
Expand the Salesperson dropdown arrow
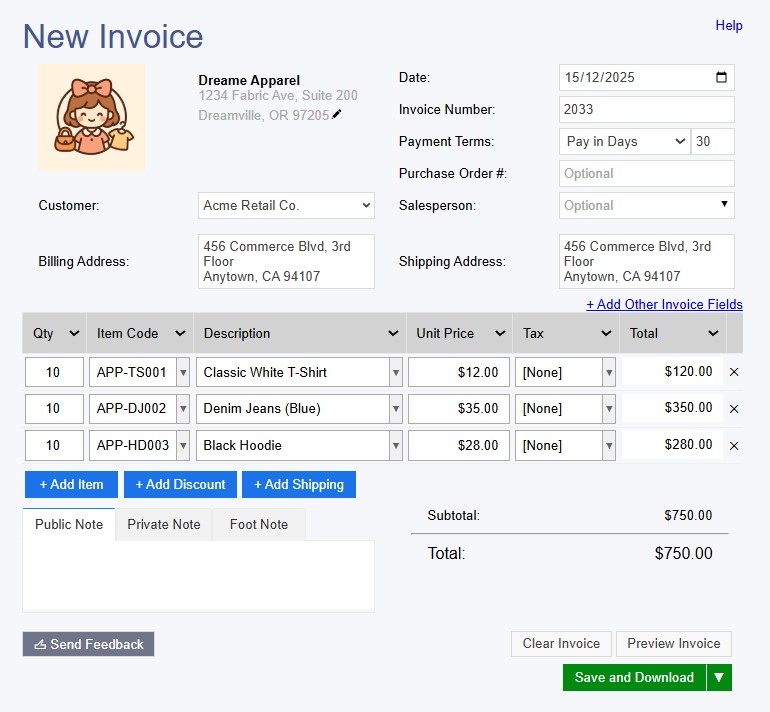(x=724, y=204)
